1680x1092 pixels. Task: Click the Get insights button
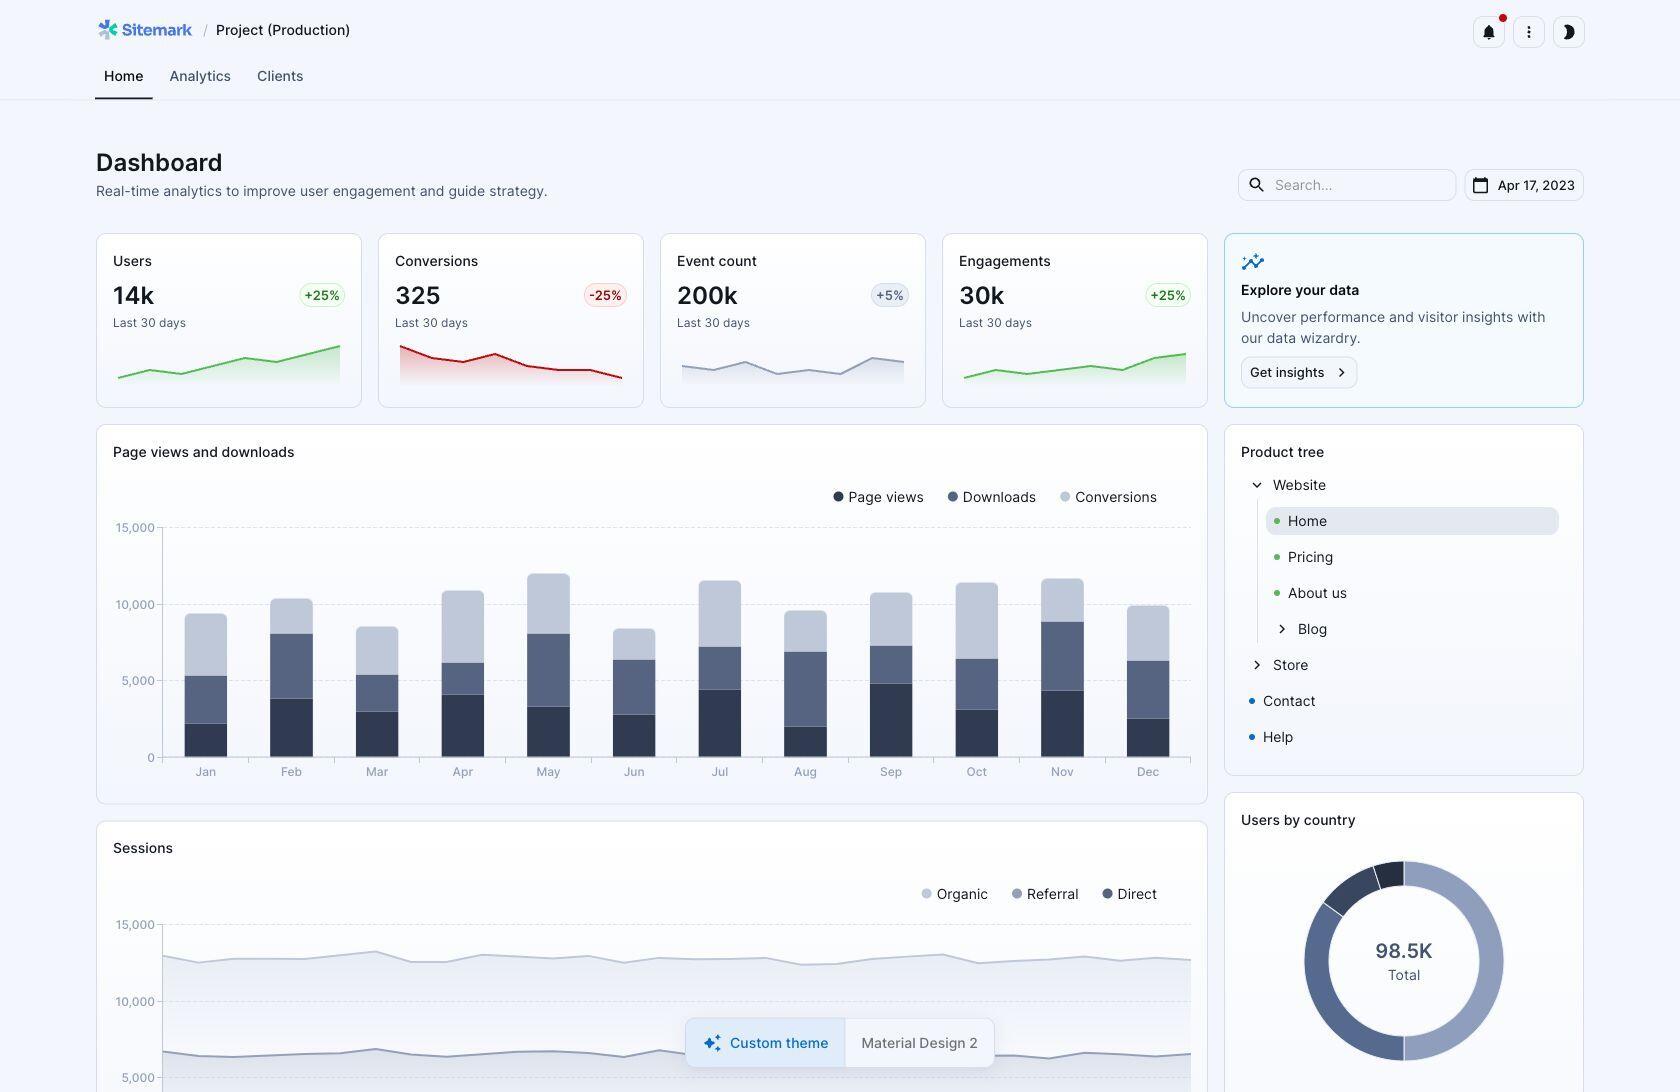pos(1298,372)
